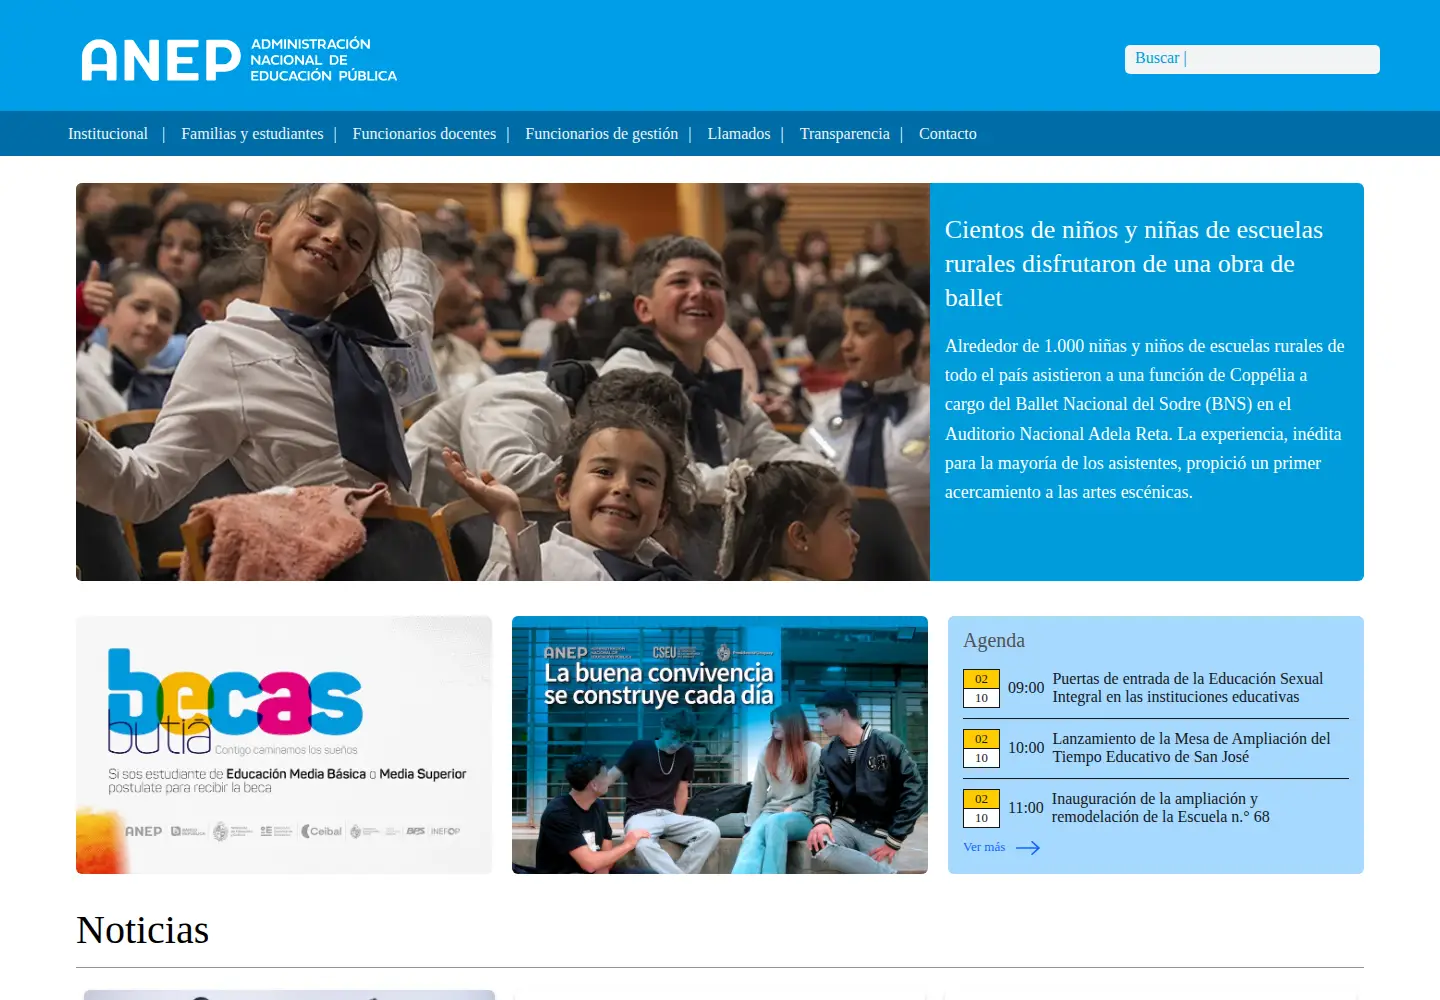Viewport: 1440px width, 1000px height.
Task: Open the Funcionarios docentes menu
Action: point(424,134)
